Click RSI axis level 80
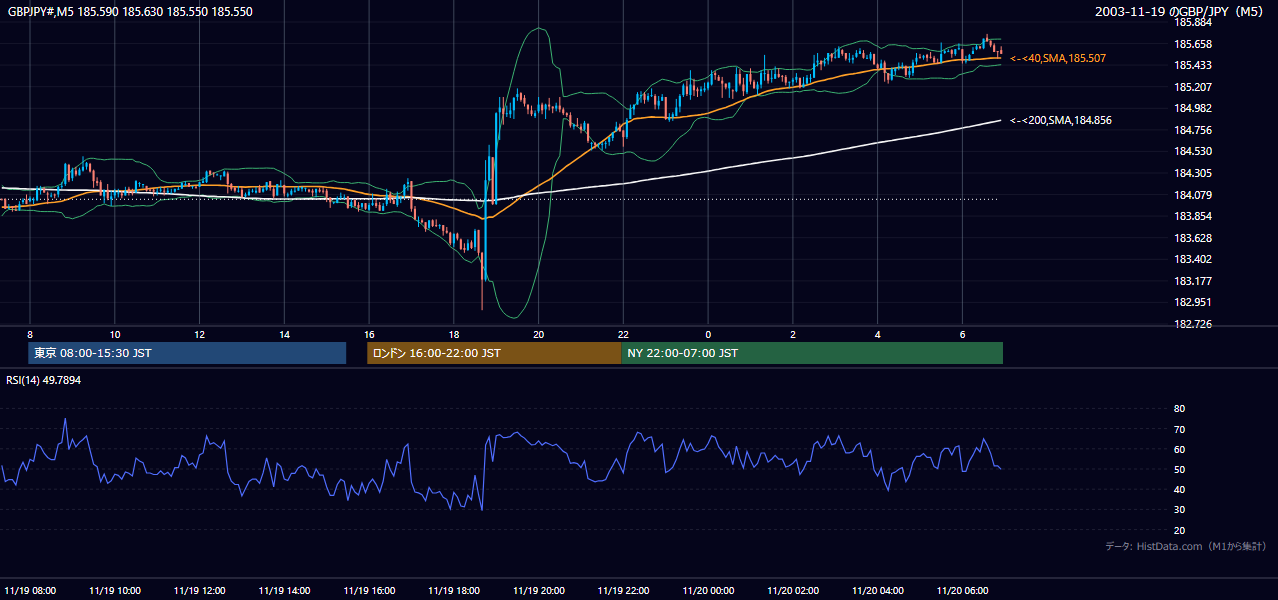The height and width of the screenshot is (600, 1278). pyautogui.click(x=1179, y=409)
